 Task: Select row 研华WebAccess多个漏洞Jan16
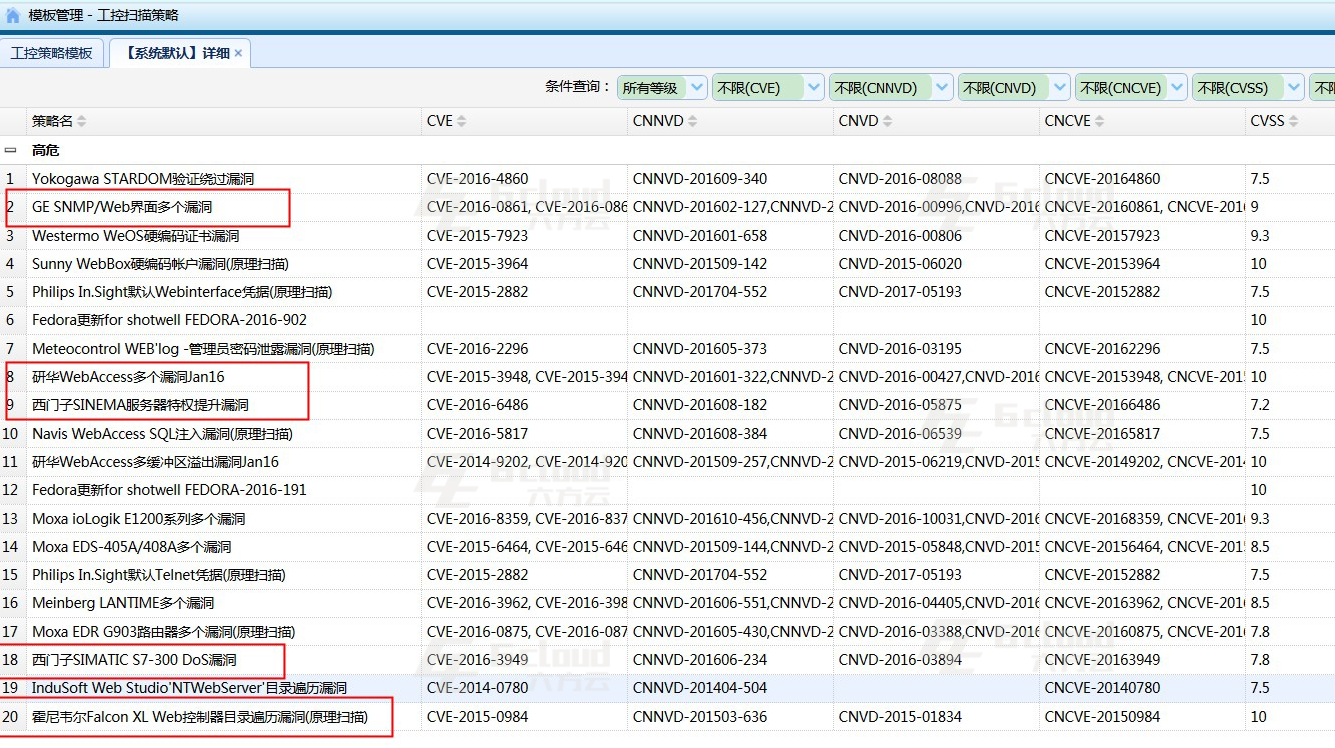pyautogui.click(x=667, y=377)
